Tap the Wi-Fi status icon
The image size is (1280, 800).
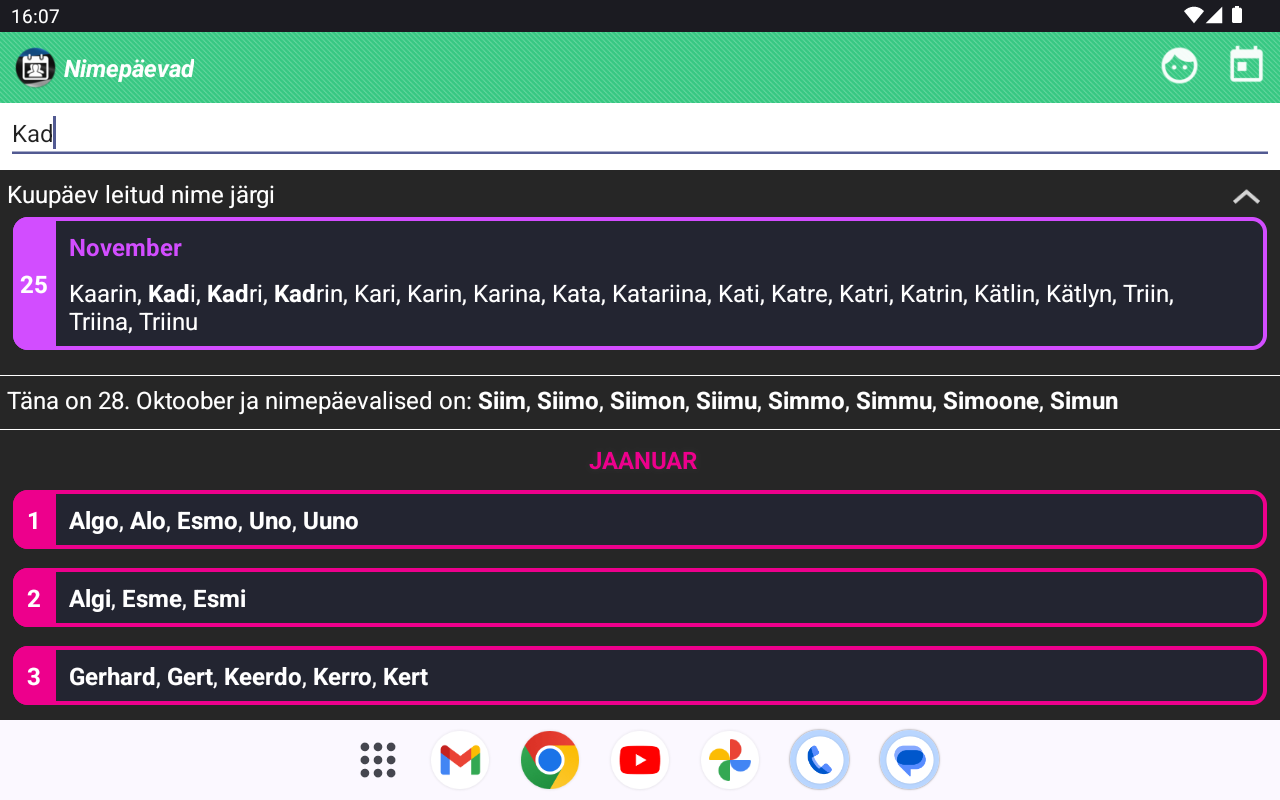click(1193, 15)
